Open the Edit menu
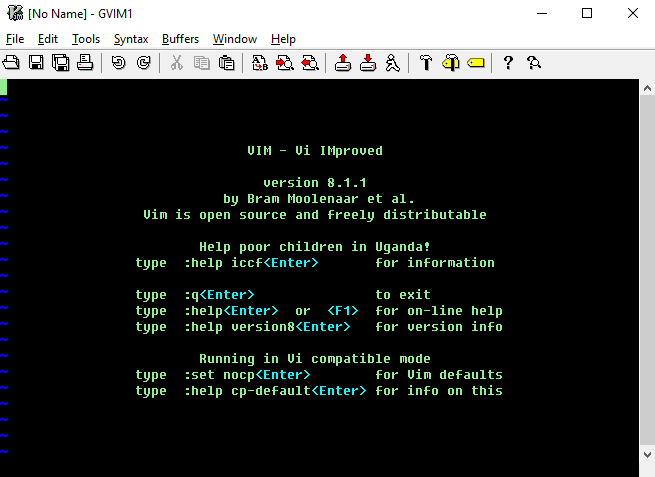This screenshot has height=477, width=655. [48, 39]
